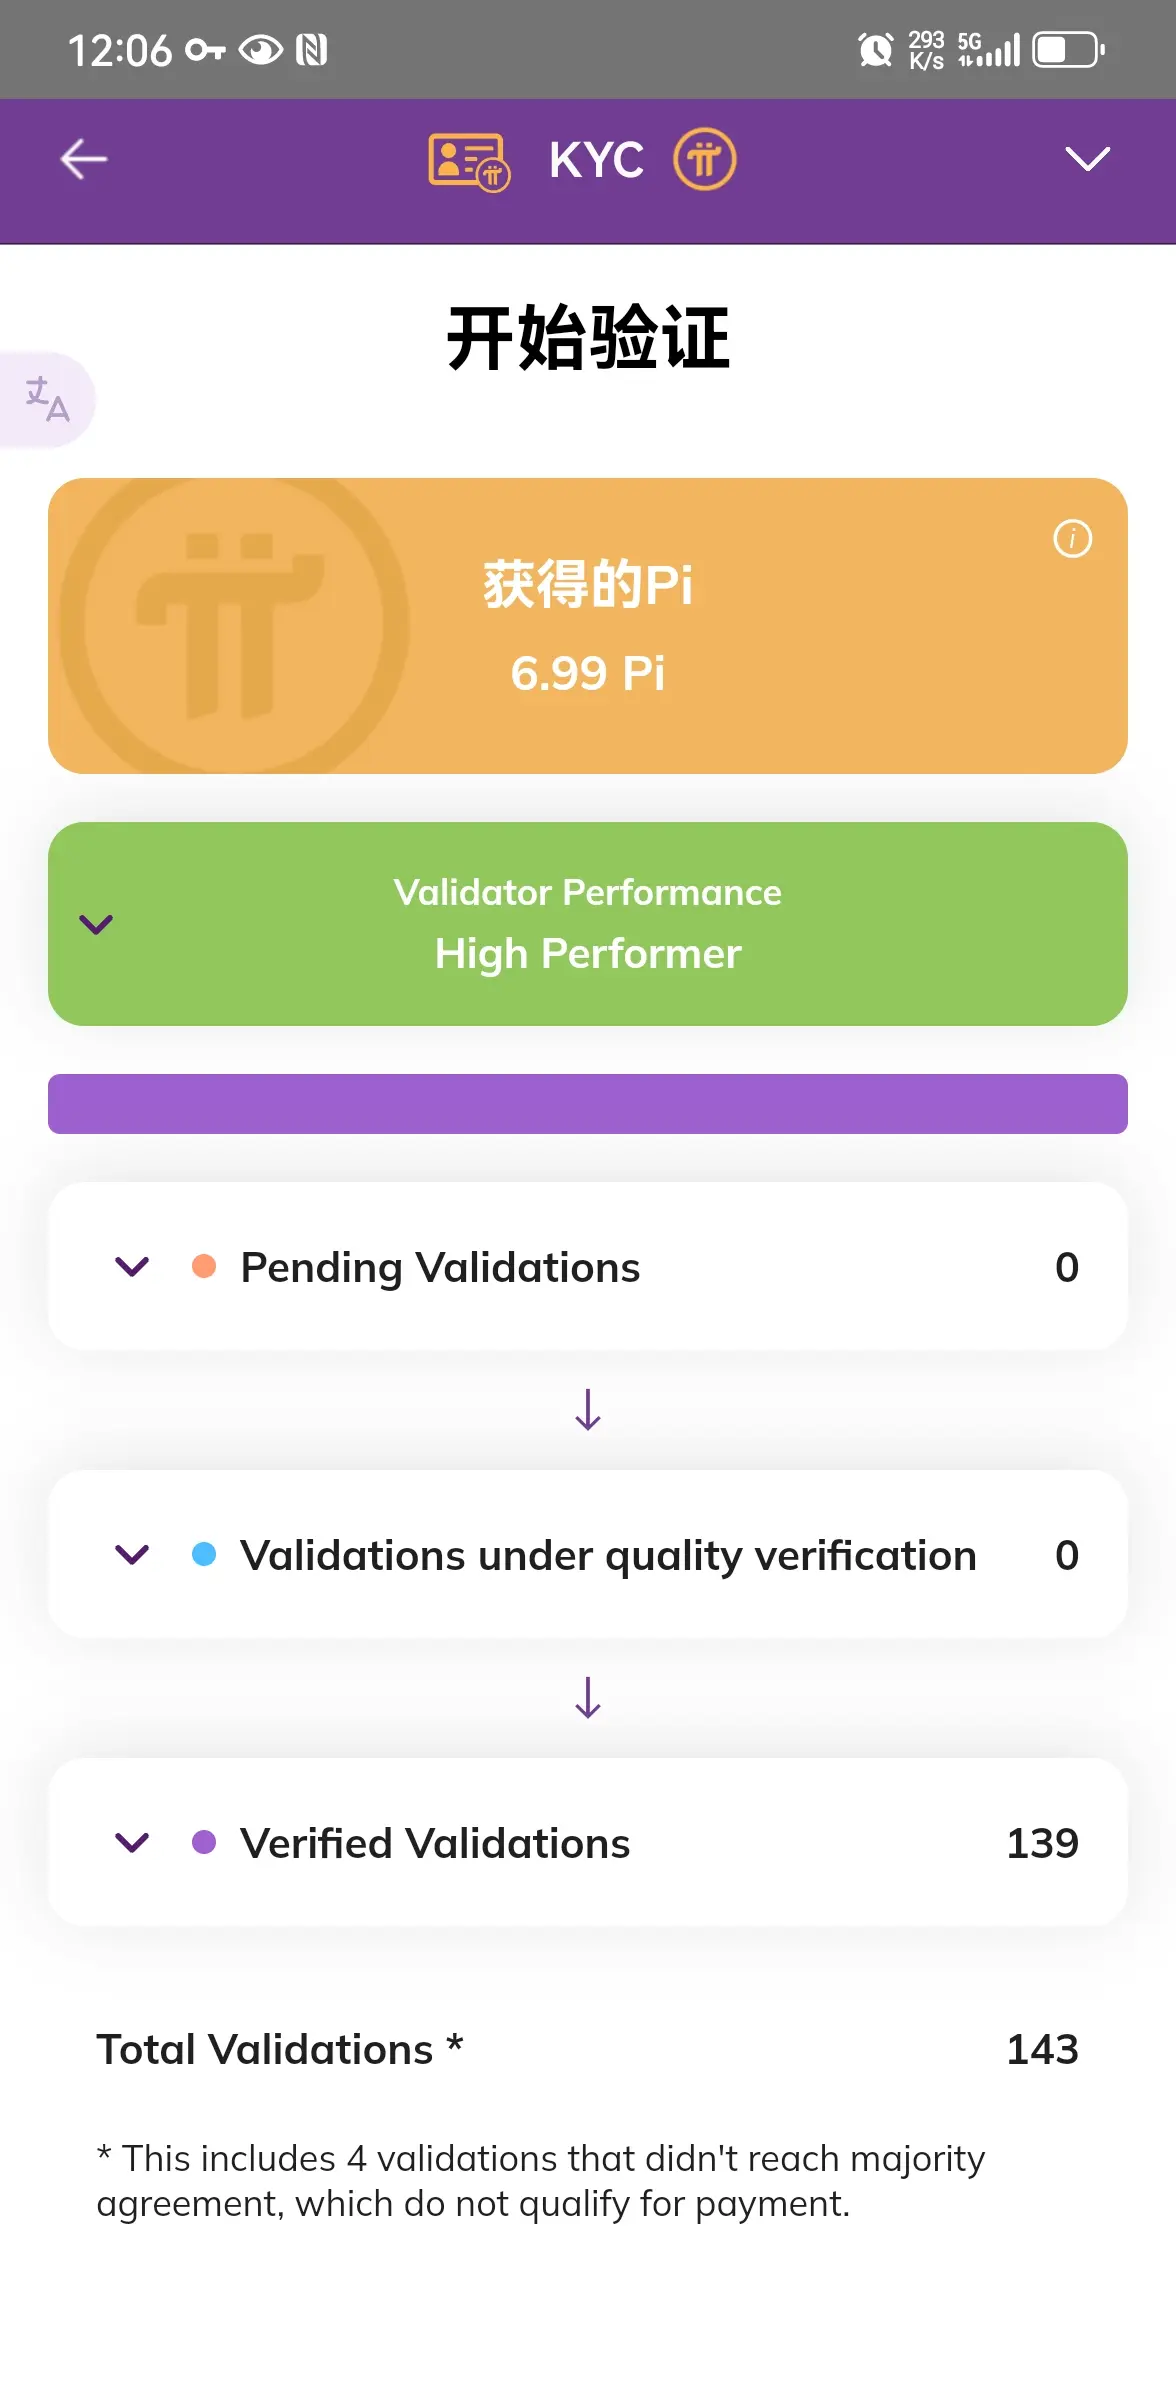Tap the Pi coin logo beside KYC
This screenshot has height=2400, width=1176.
(x=704, y=159)
